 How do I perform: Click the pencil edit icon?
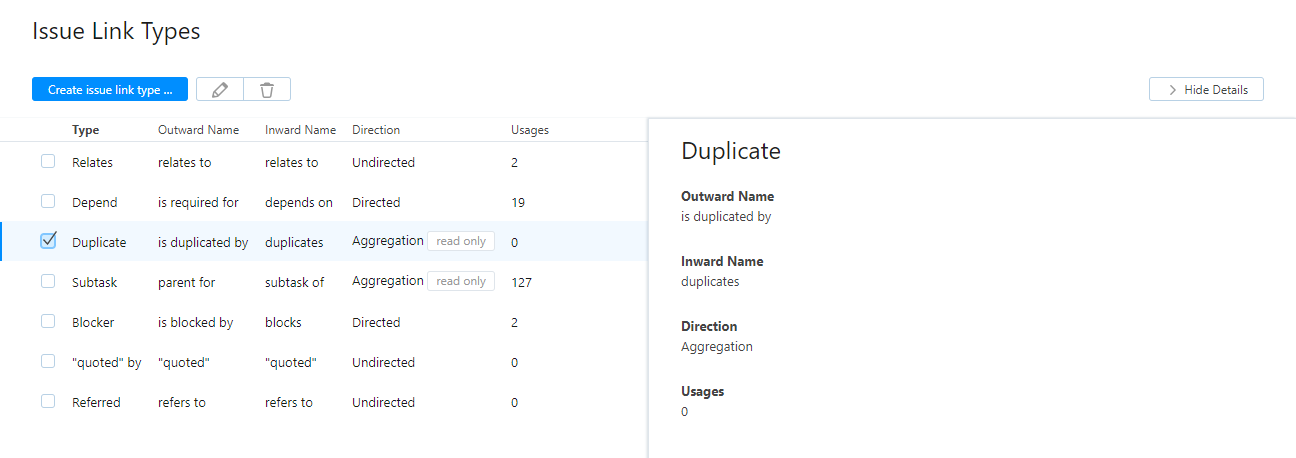[x=220, y=90]
